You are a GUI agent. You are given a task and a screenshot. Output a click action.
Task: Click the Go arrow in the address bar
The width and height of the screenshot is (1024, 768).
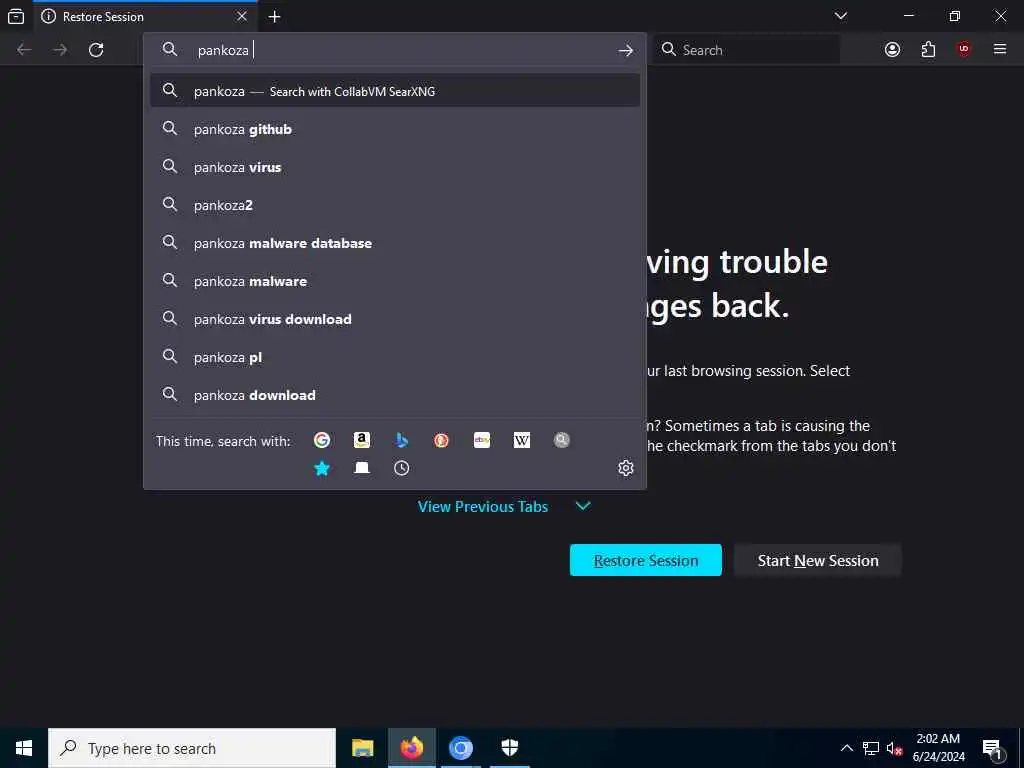(626, 50)
